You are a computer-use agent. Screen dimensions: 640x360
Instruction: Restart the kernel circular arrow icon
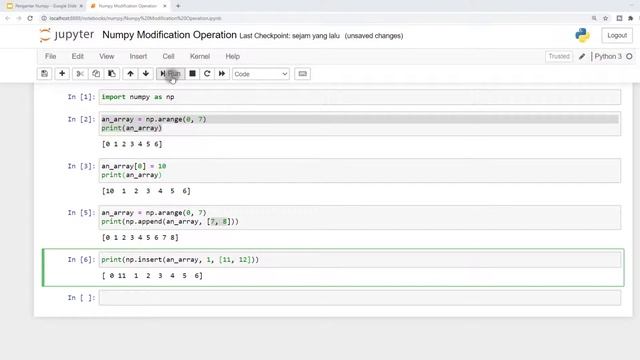(207, 74)
